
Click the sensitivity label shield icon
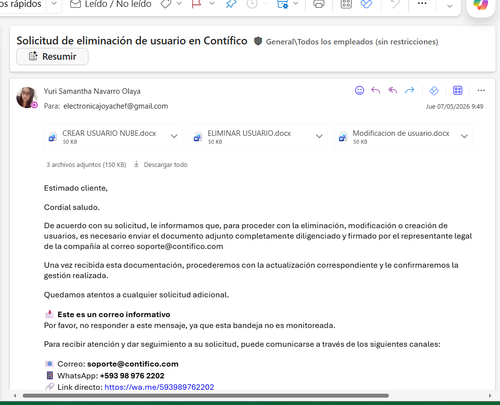coord(258,41)
